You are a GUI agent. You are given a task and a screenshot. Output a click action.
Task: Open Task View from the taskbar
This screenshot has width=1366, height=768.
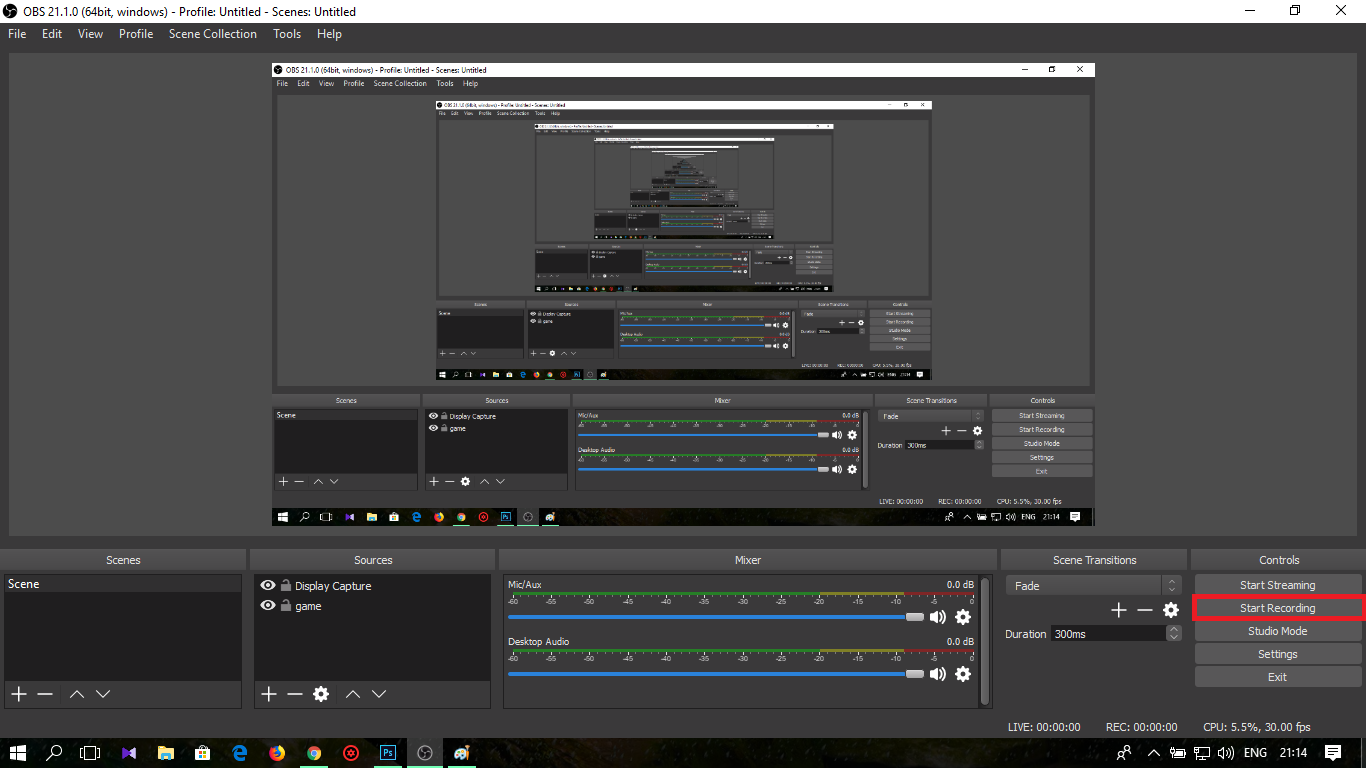91,753
